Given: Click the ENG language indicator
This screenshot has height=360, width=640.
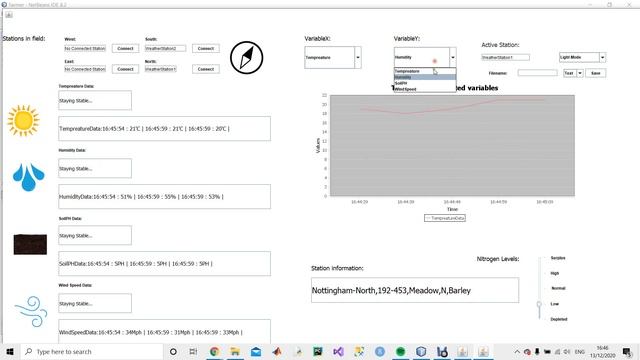Looking at the screenshot, I should coord(580,351).
